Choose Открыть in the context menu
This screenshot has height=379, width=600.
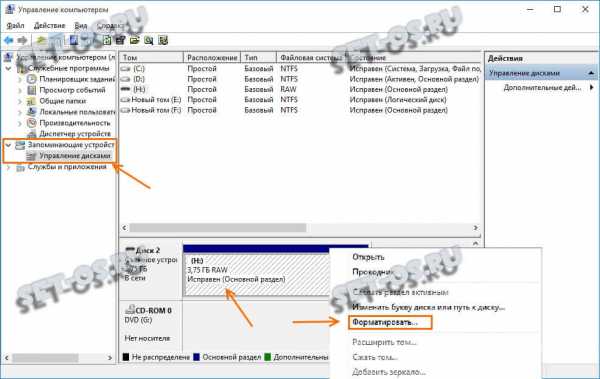(x=368, y=257)
